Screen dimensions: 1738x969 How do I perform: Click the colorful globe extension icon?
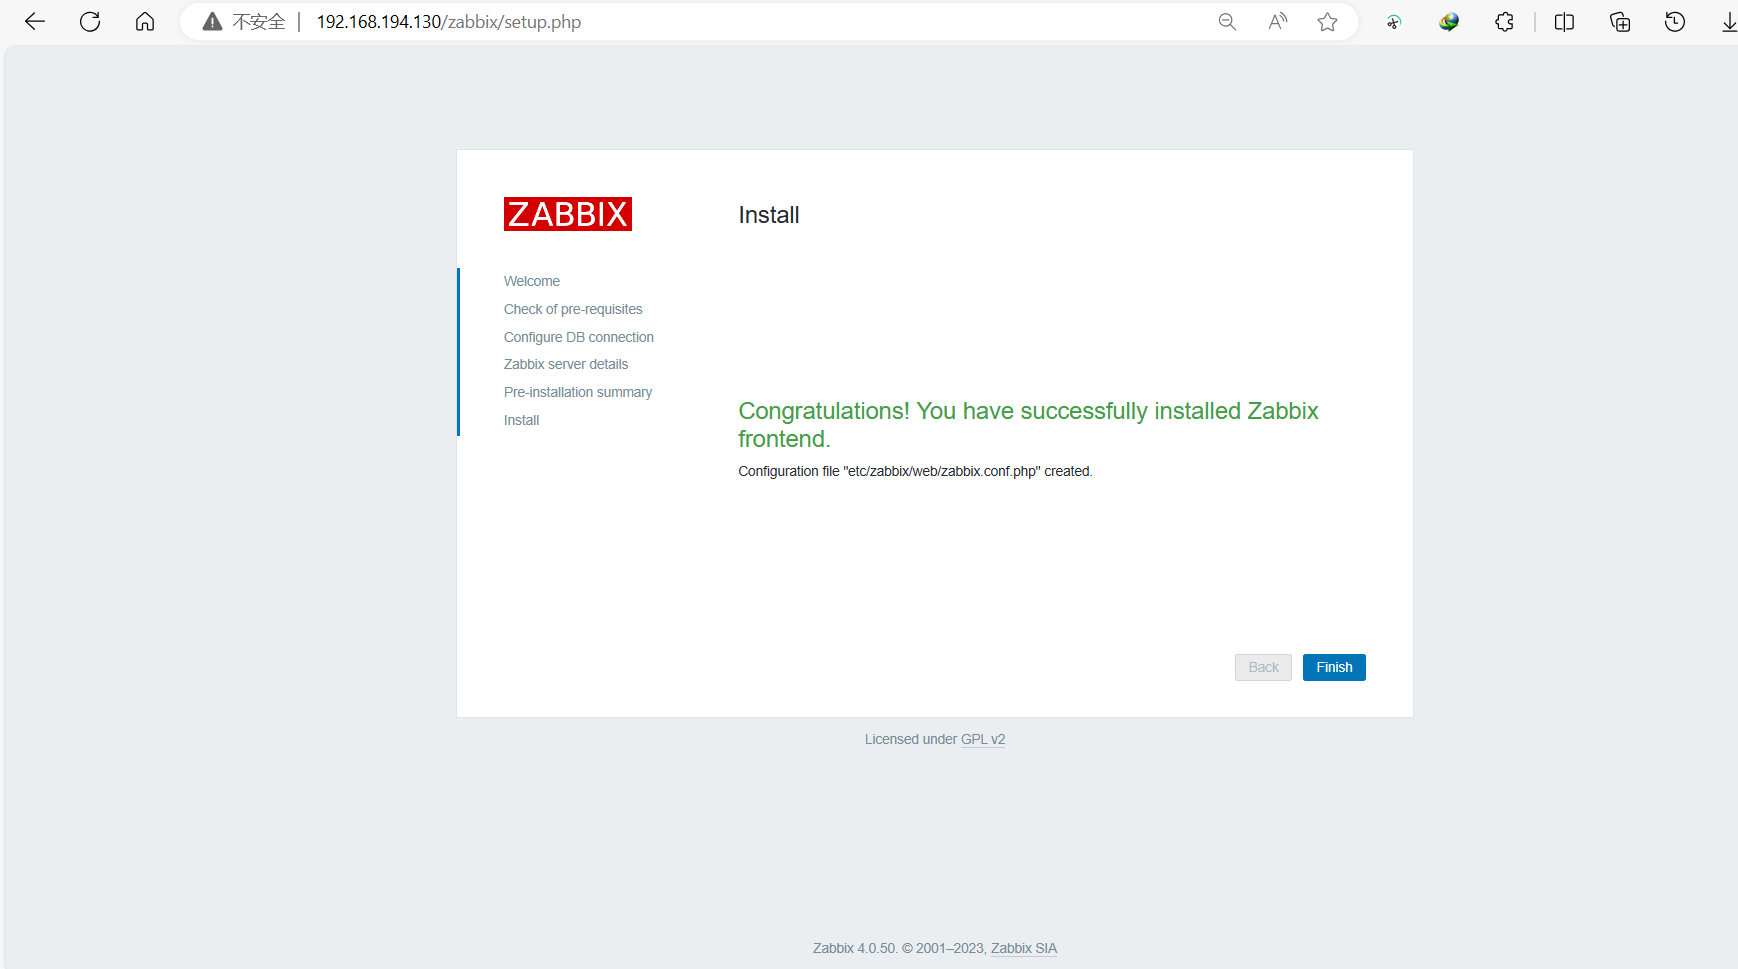pyautogui.click(x=1449, y=22)
